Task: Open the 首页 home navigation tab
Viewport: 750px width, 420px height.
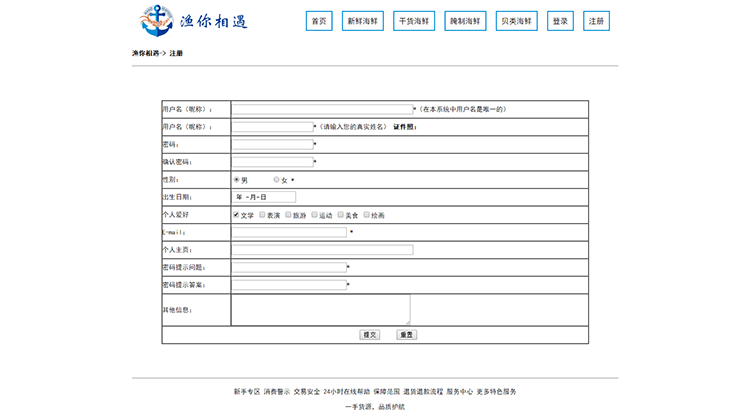Action: [x=319, y=21]
